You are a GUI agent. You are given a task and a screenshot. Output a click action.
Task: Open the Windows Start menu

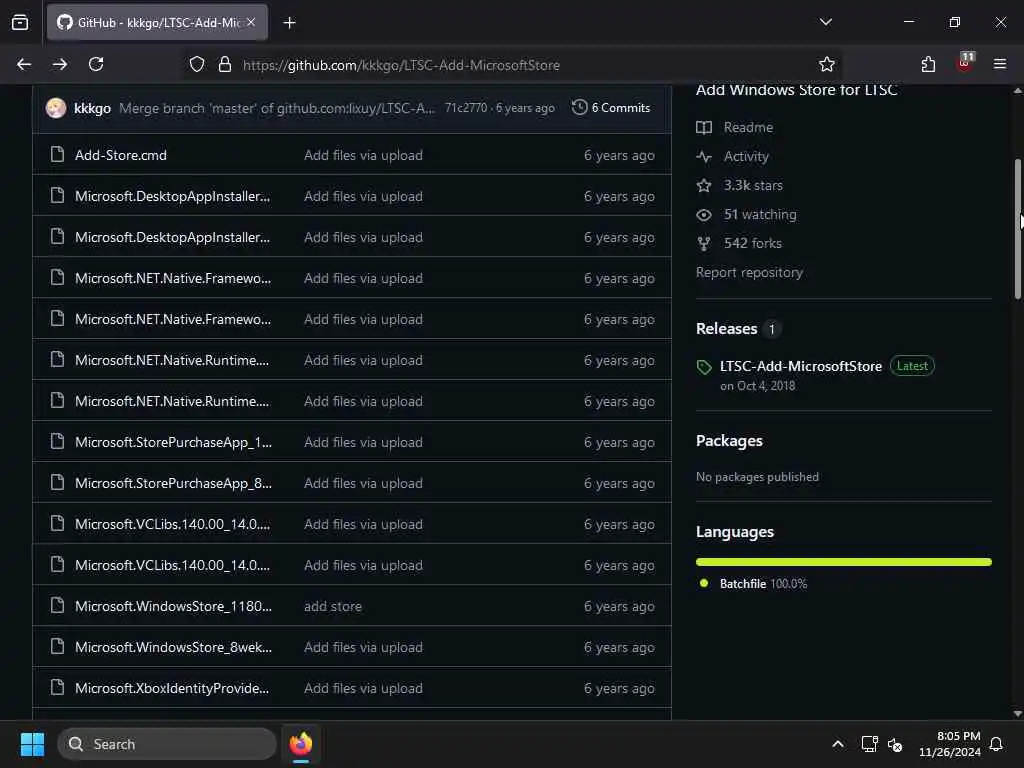(32, 744)
